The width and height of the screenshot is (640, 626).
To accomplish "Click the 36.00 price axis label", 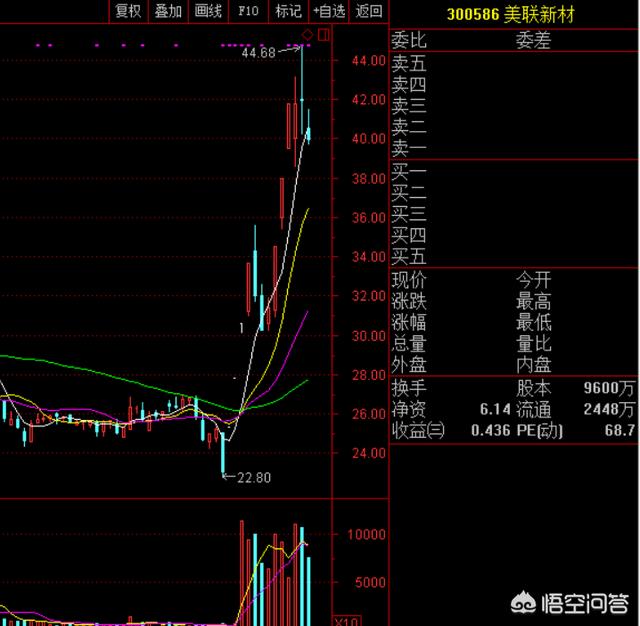I will coord(369,218).
